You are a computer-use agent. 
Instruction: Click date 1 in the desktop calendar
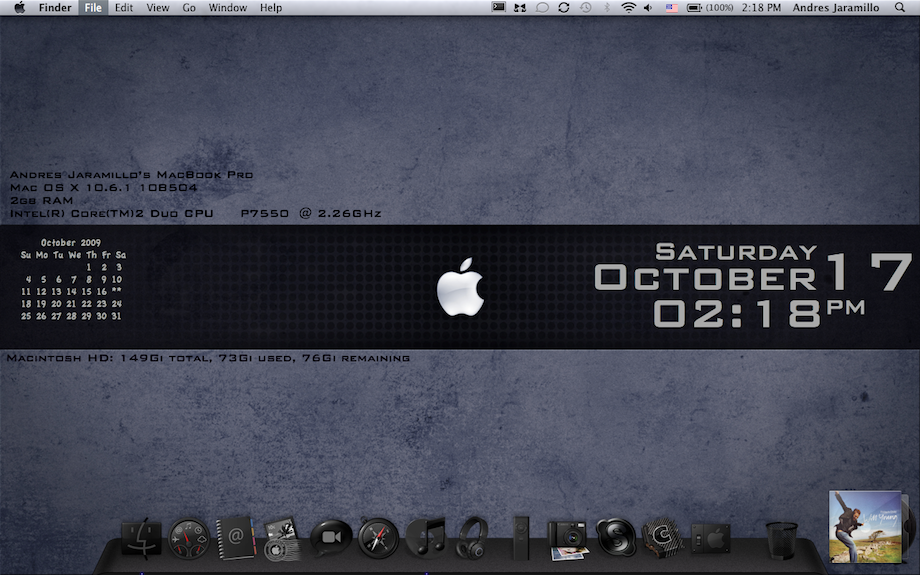tap(89, 267)
